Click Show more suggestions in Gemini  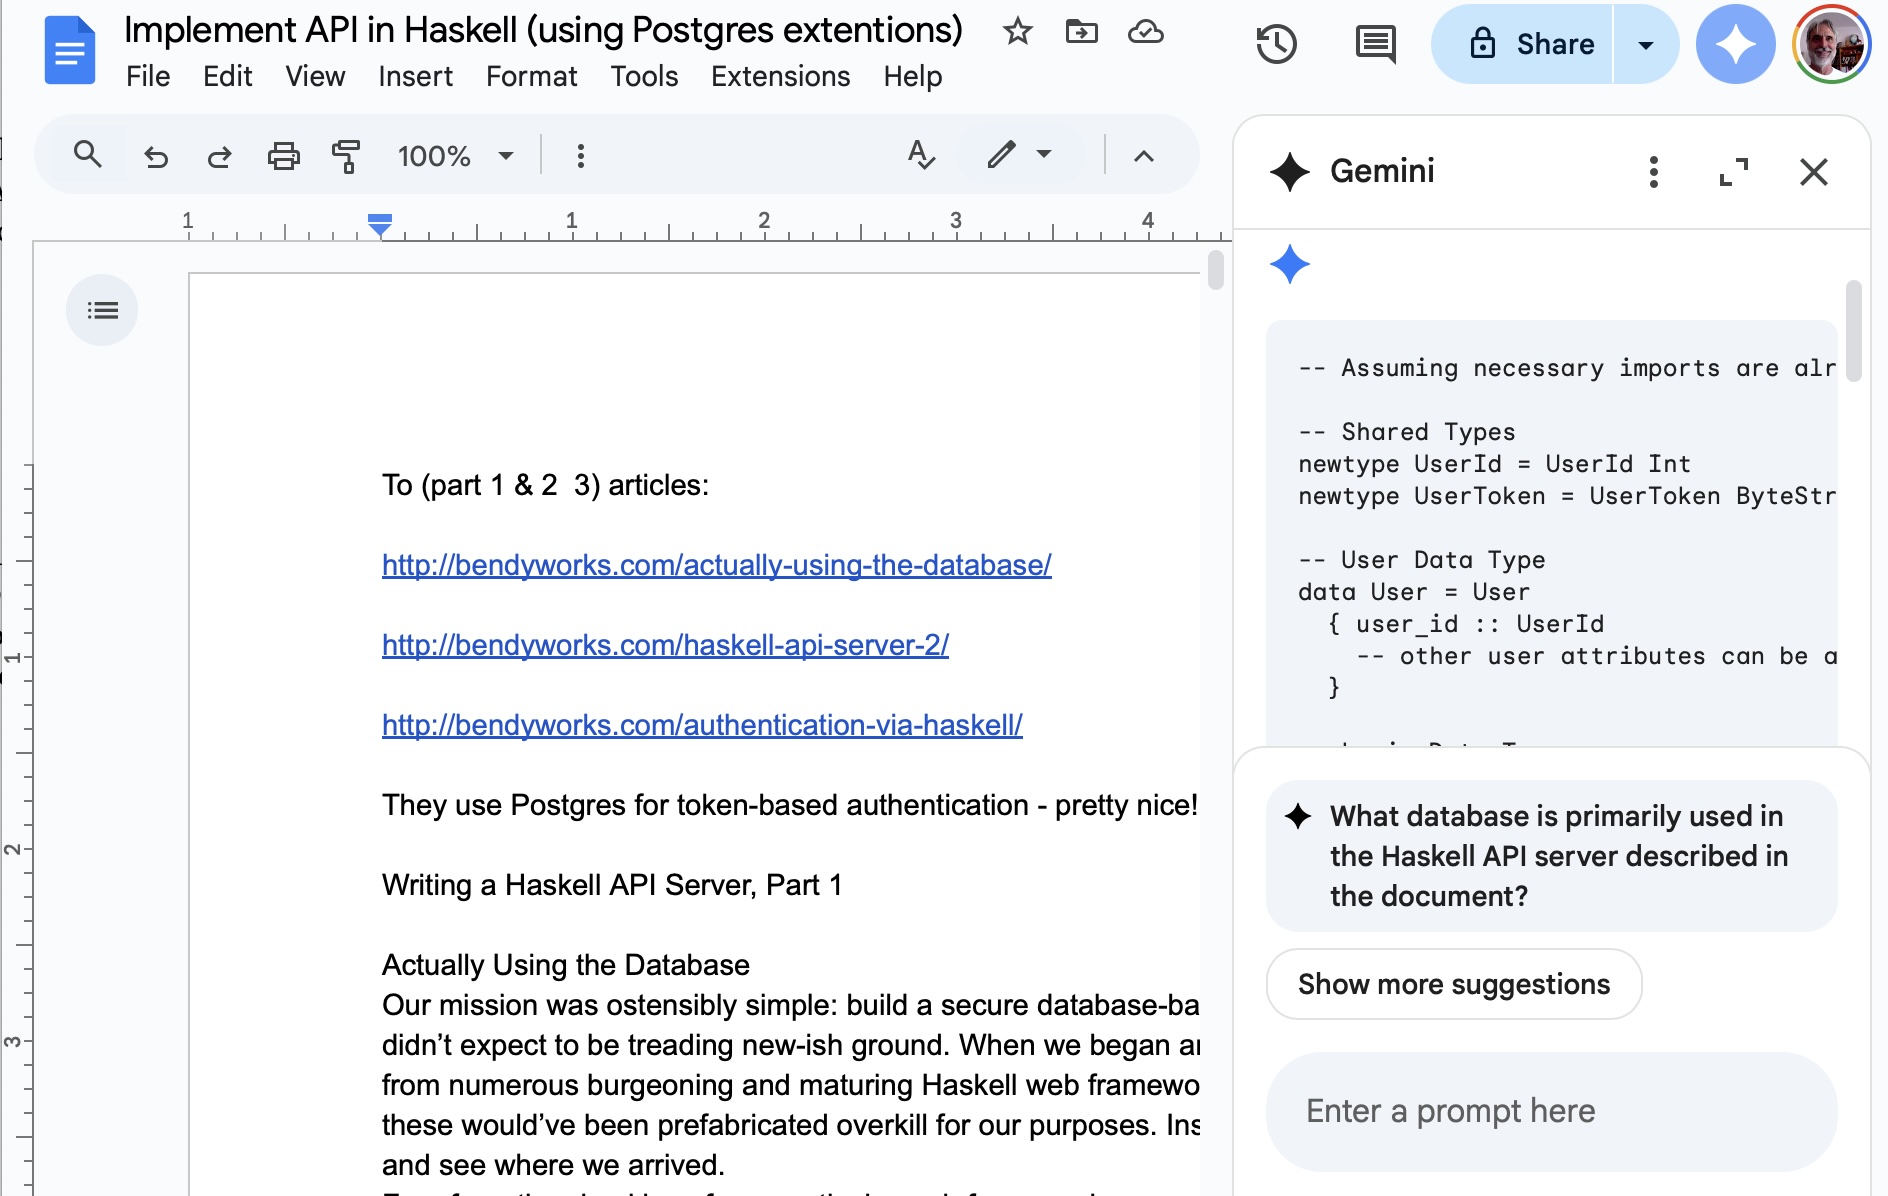coord(1452,984)
